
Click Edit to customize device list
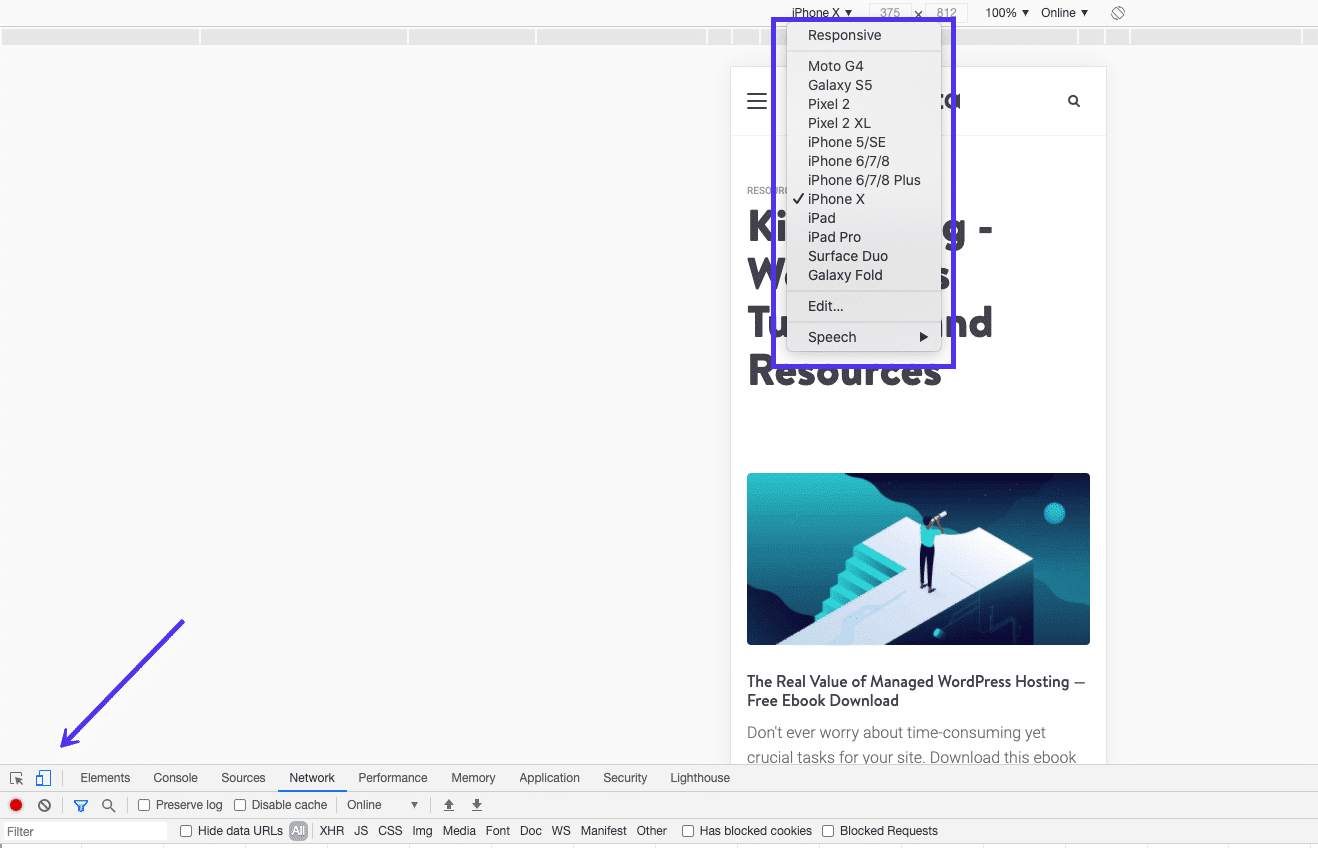(825, 306)
